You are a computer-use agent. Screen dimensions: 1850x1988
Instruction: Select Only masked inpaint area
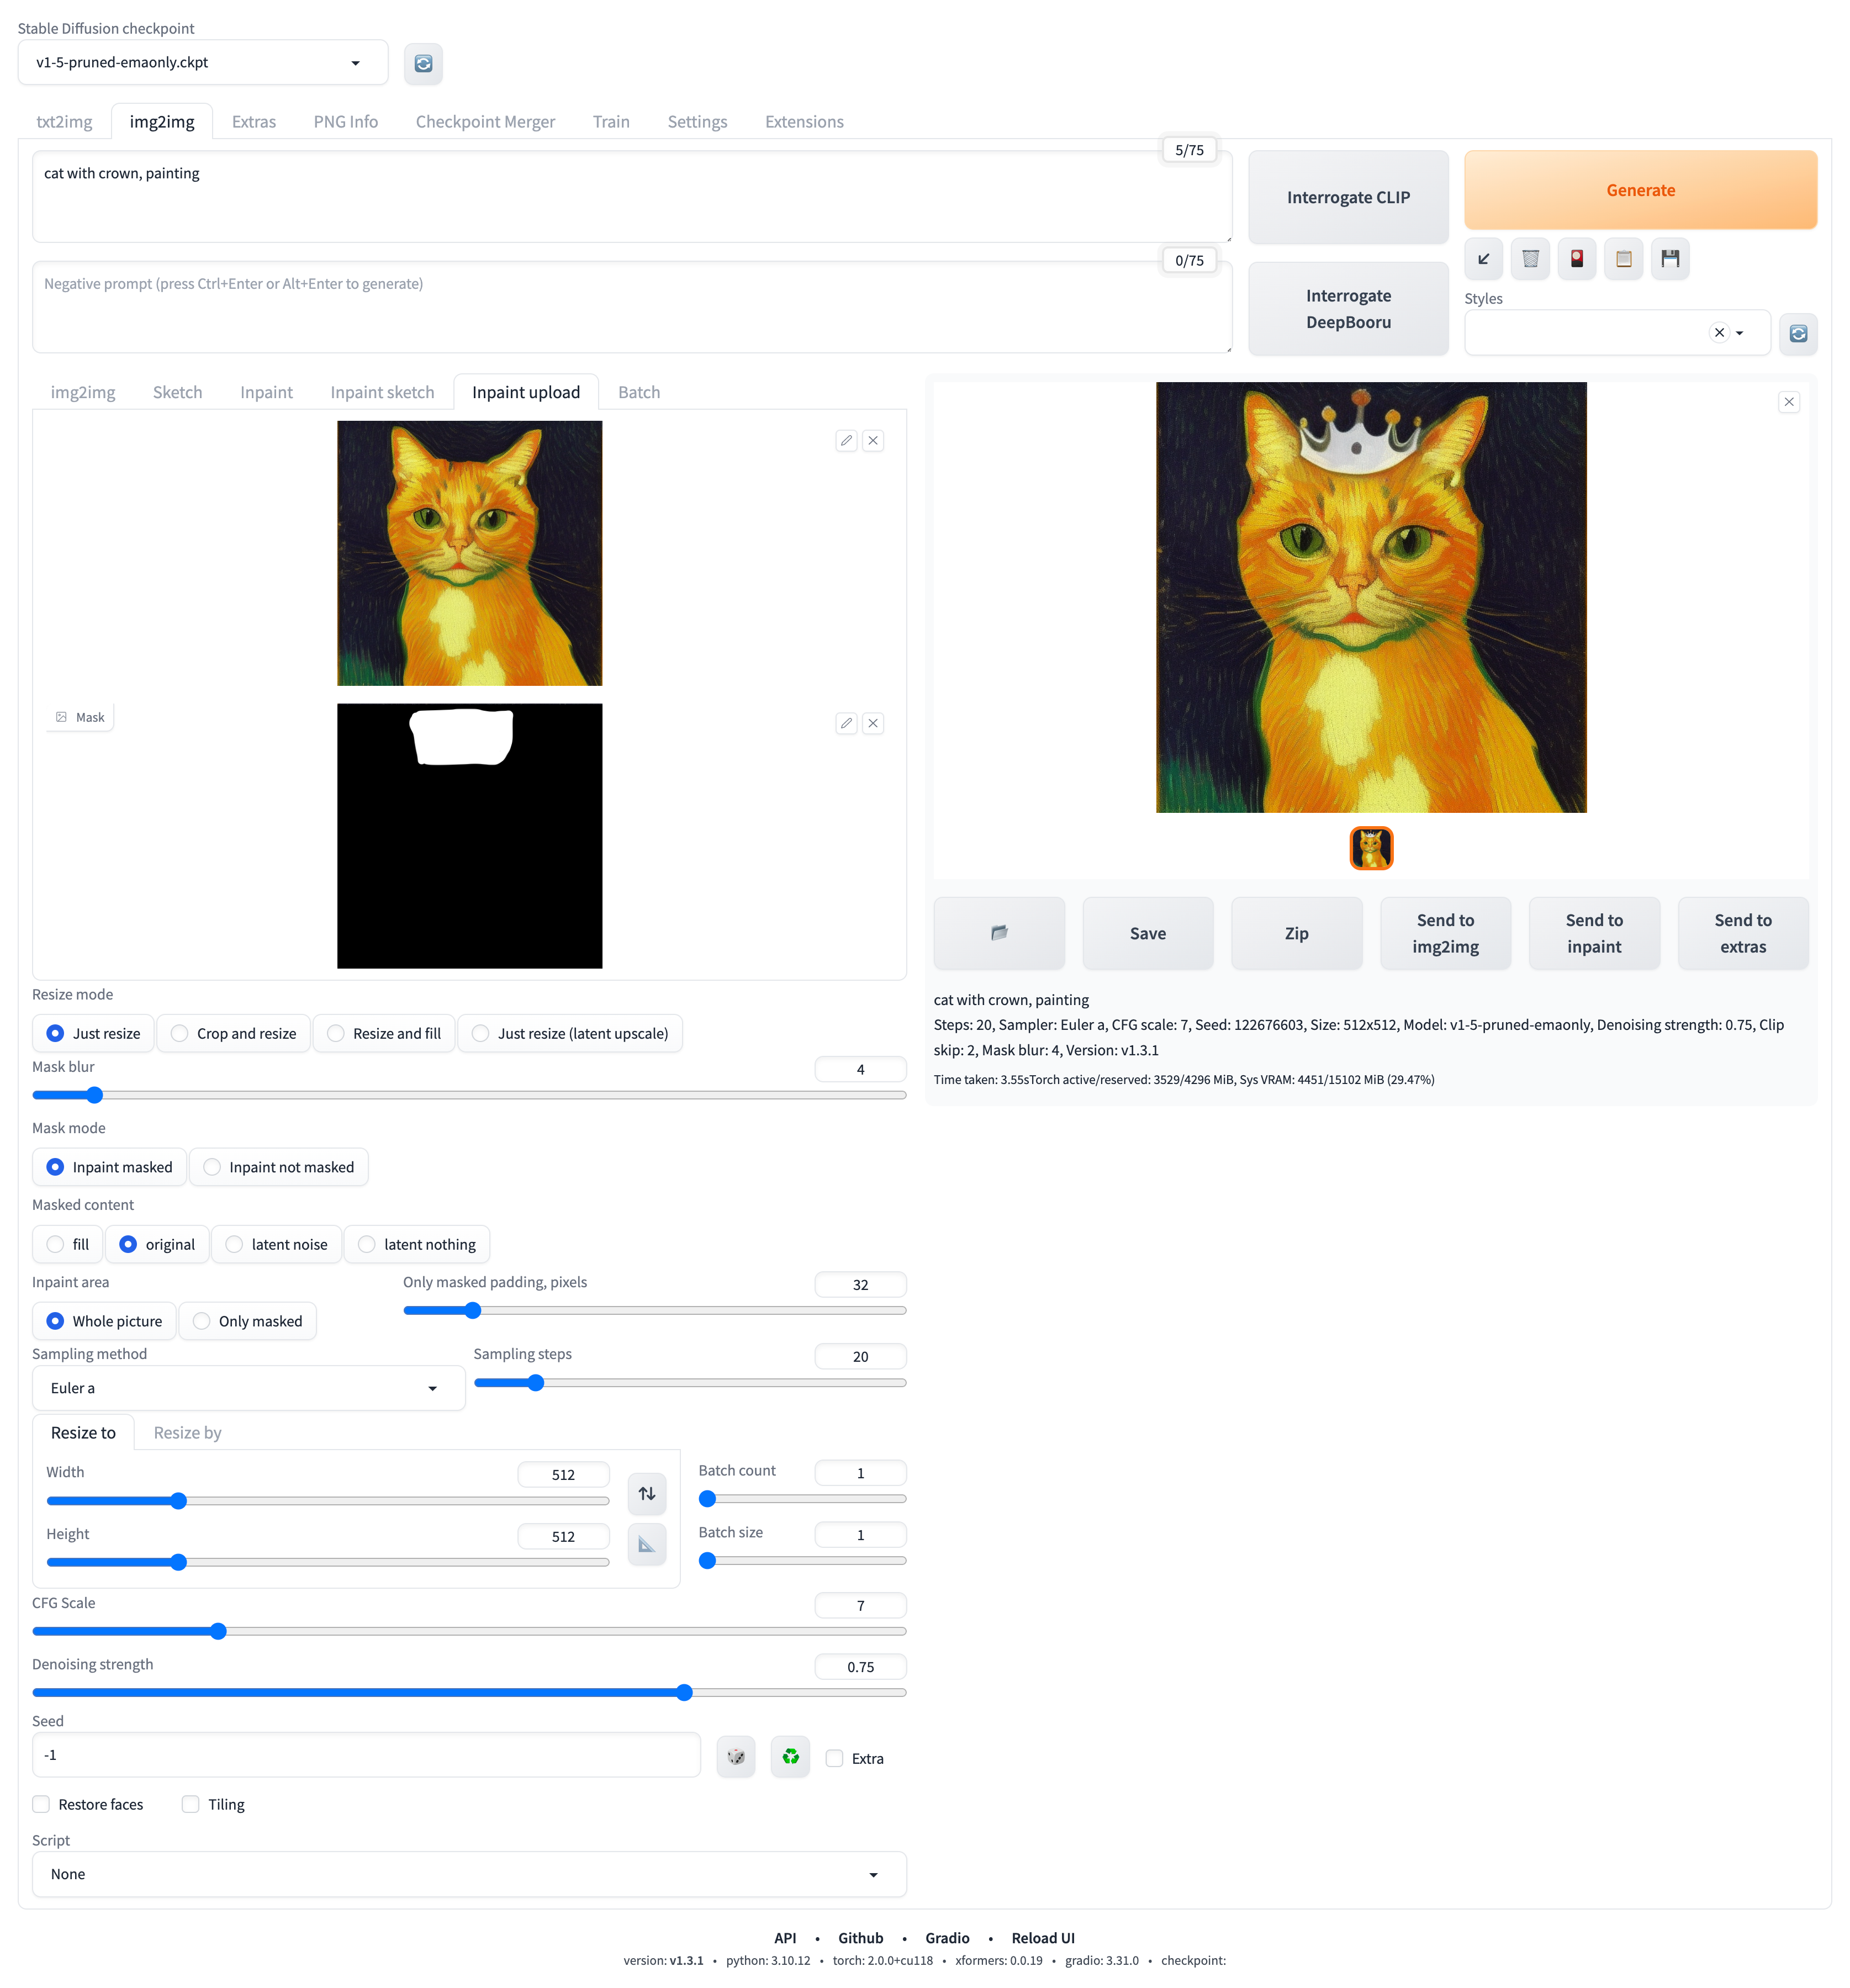pos(248,1321)
